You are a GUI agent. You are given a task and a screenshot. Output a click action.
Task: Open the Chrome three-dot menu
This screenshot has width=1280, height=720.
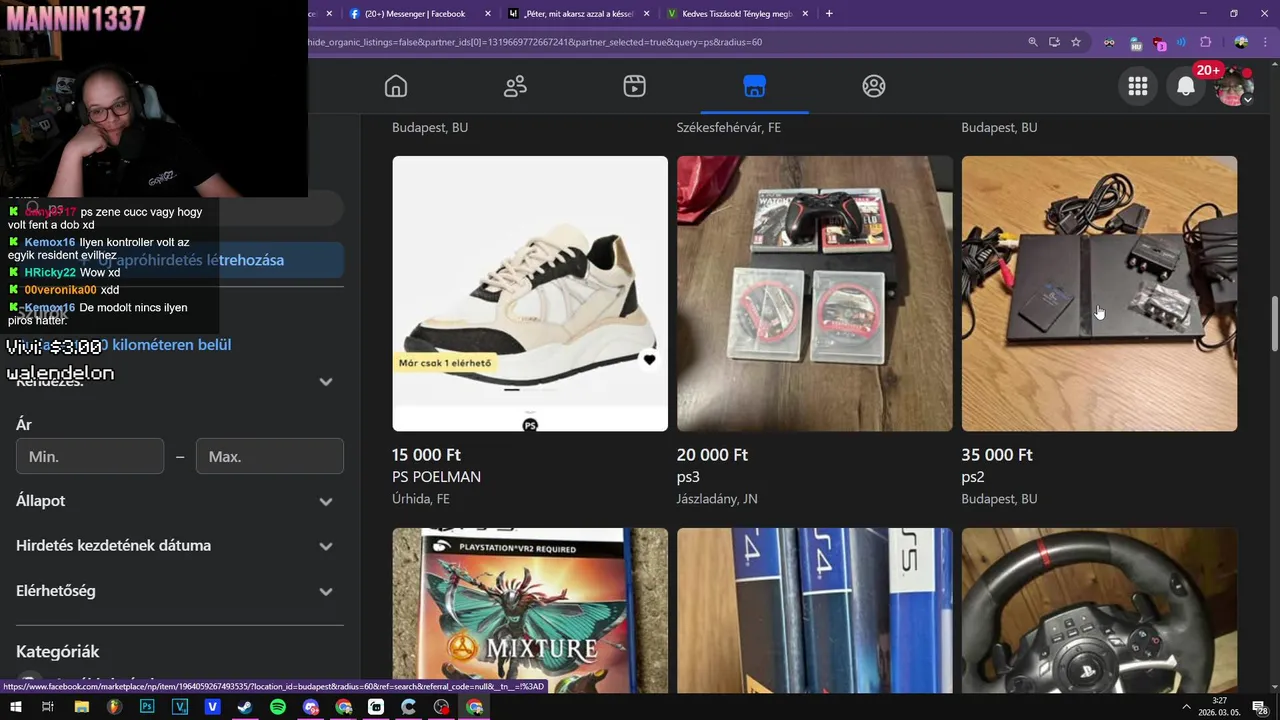coord(1265,42)
